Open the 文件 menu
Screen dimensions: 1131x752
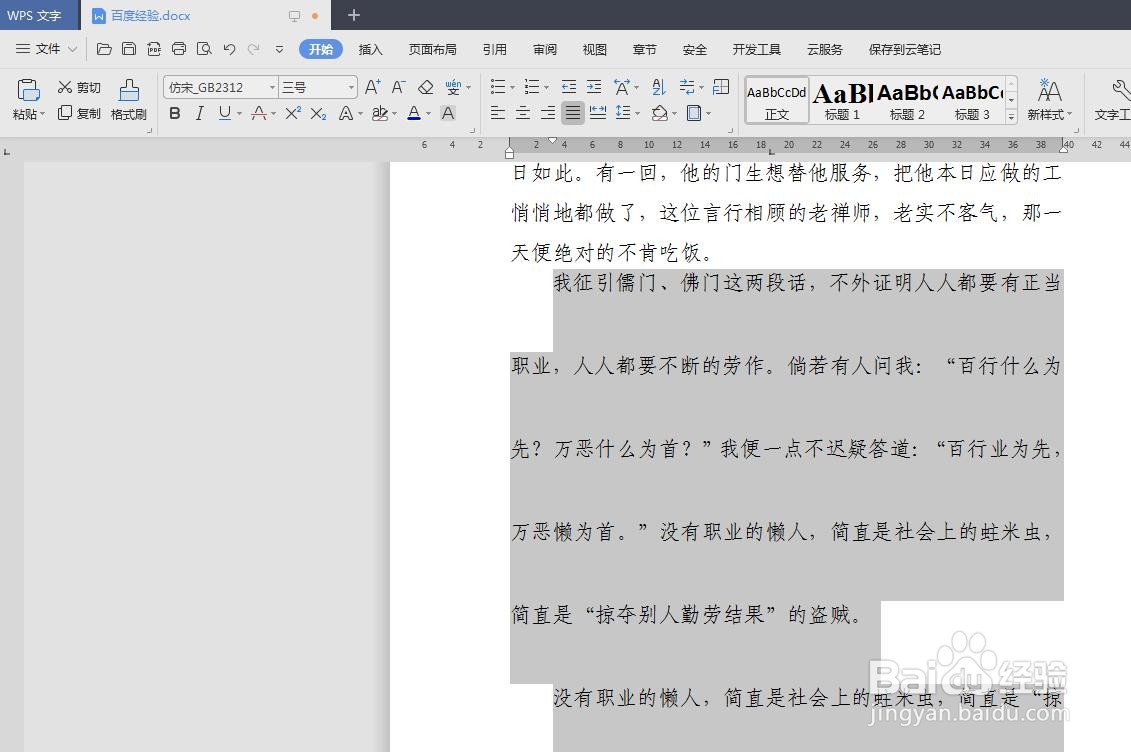click(x=47, y=48)
